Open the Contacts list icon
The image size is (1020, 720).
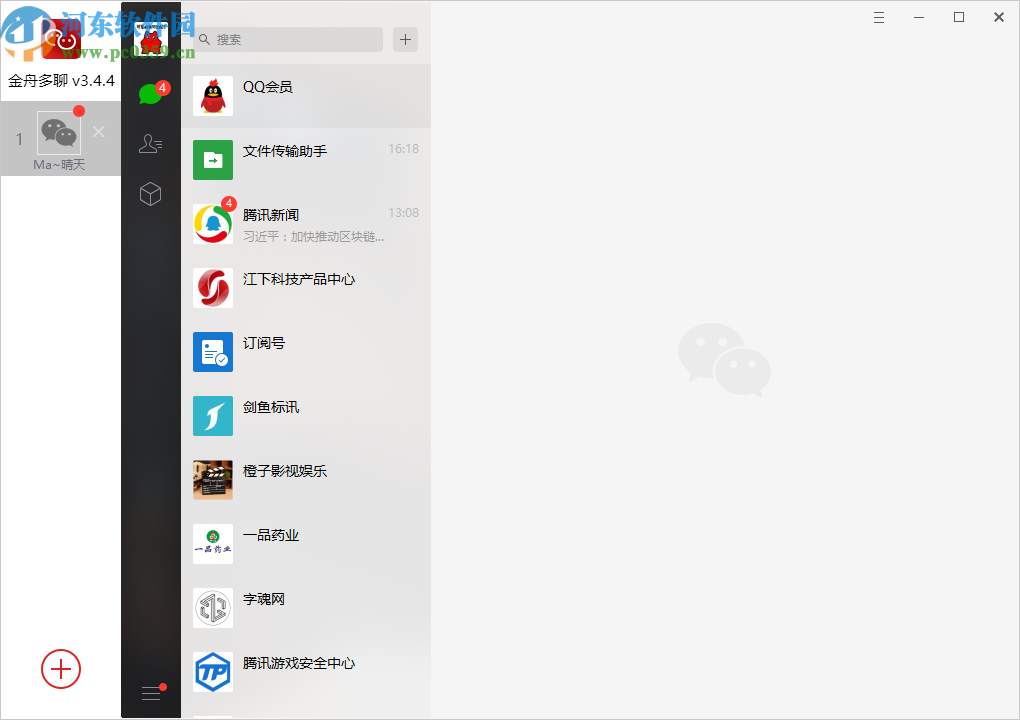[151, 144]
